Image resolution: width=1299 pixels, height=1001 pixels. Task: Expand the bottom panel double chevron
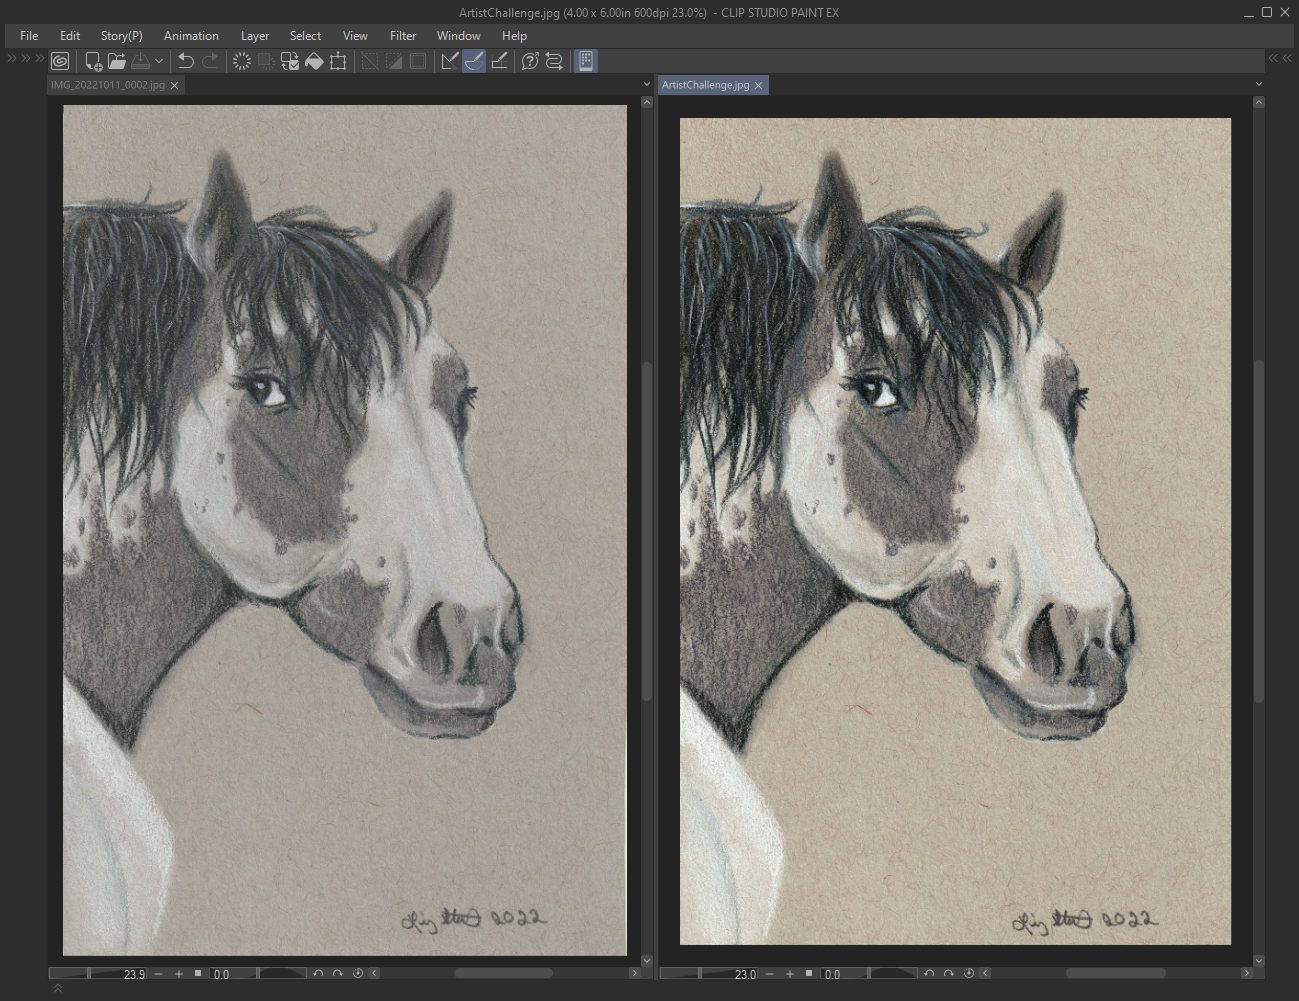(58, 988)
